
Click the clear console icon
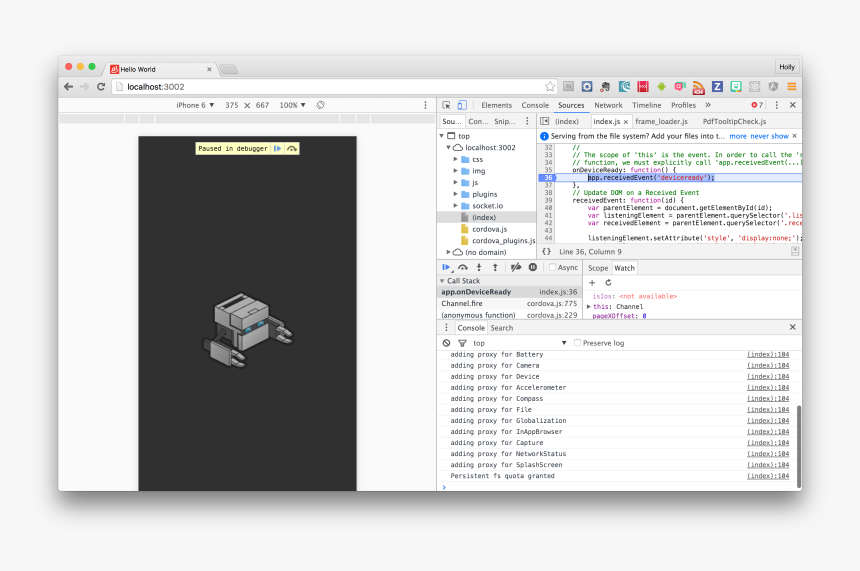click(x=446, y=343)
